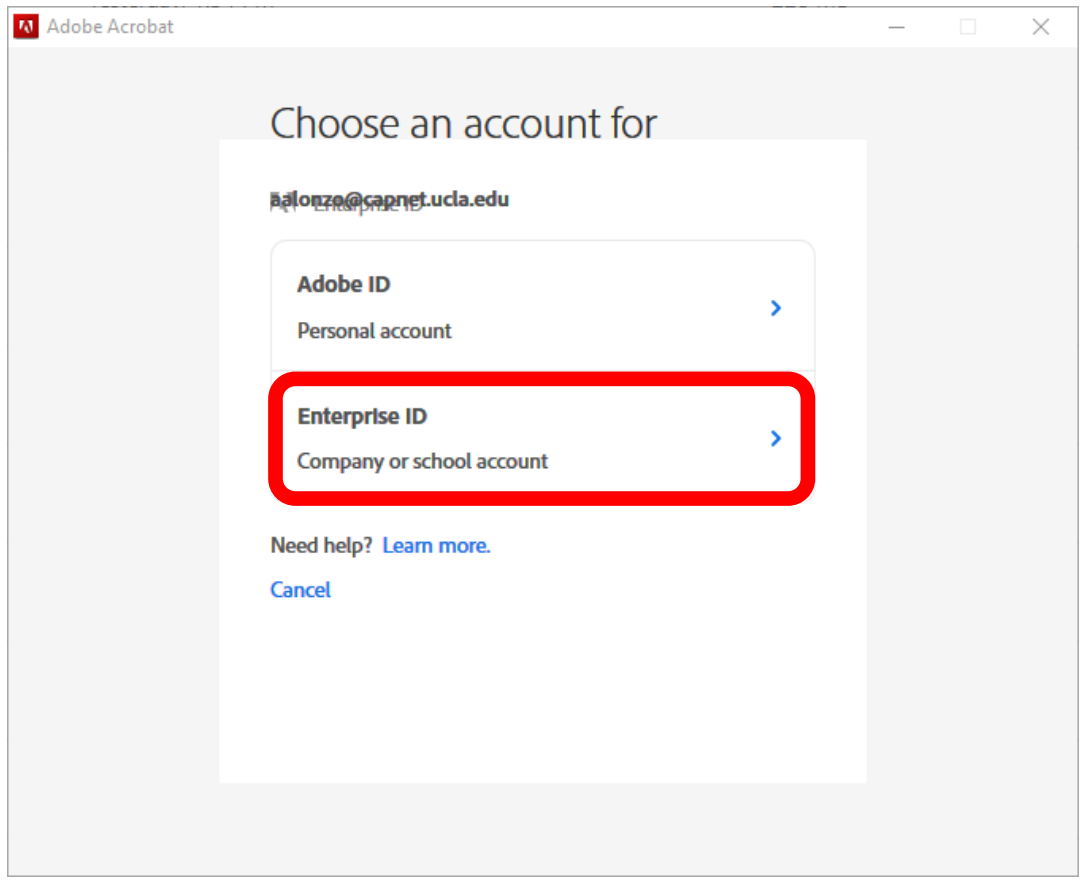Cancel the account selection
Viewport: 1086px width, 884px height.
pyautogui.click(x=300, y=590)
